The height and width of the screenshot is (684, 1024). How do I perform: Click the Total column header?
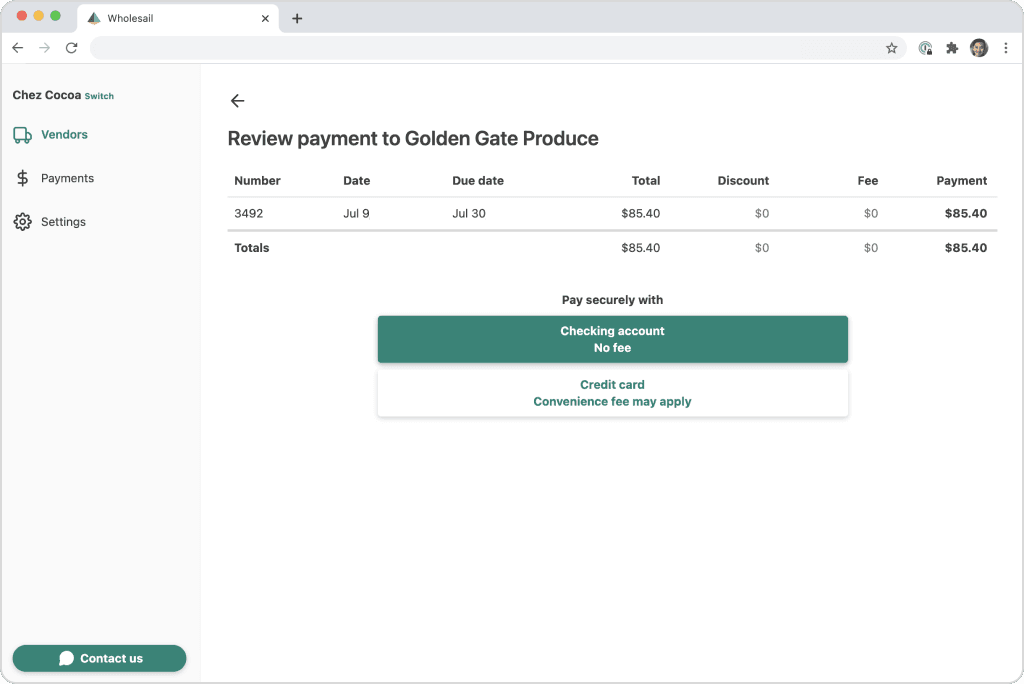point(646,181)
